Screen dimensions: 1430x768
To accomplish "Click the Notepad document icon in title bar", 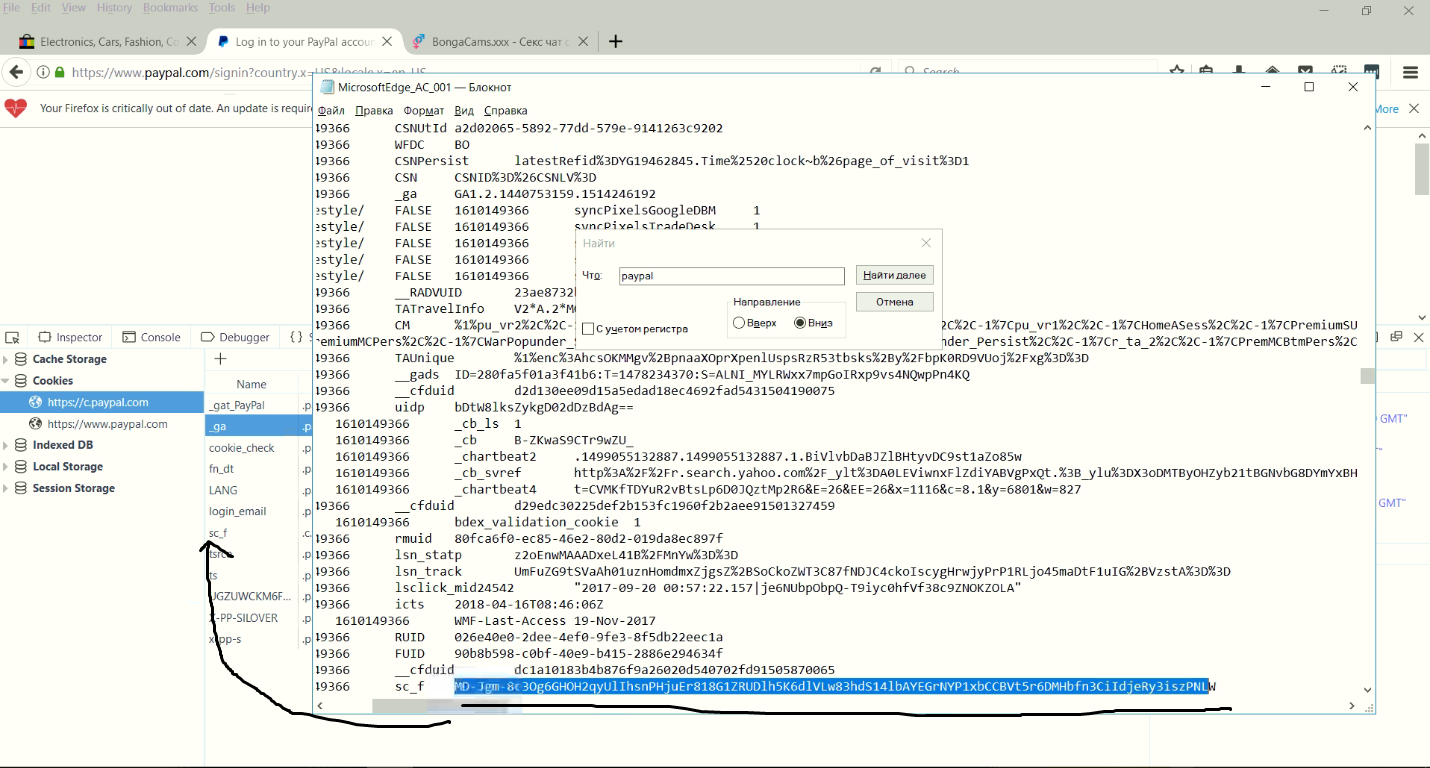I will click(x=326, y=87).
